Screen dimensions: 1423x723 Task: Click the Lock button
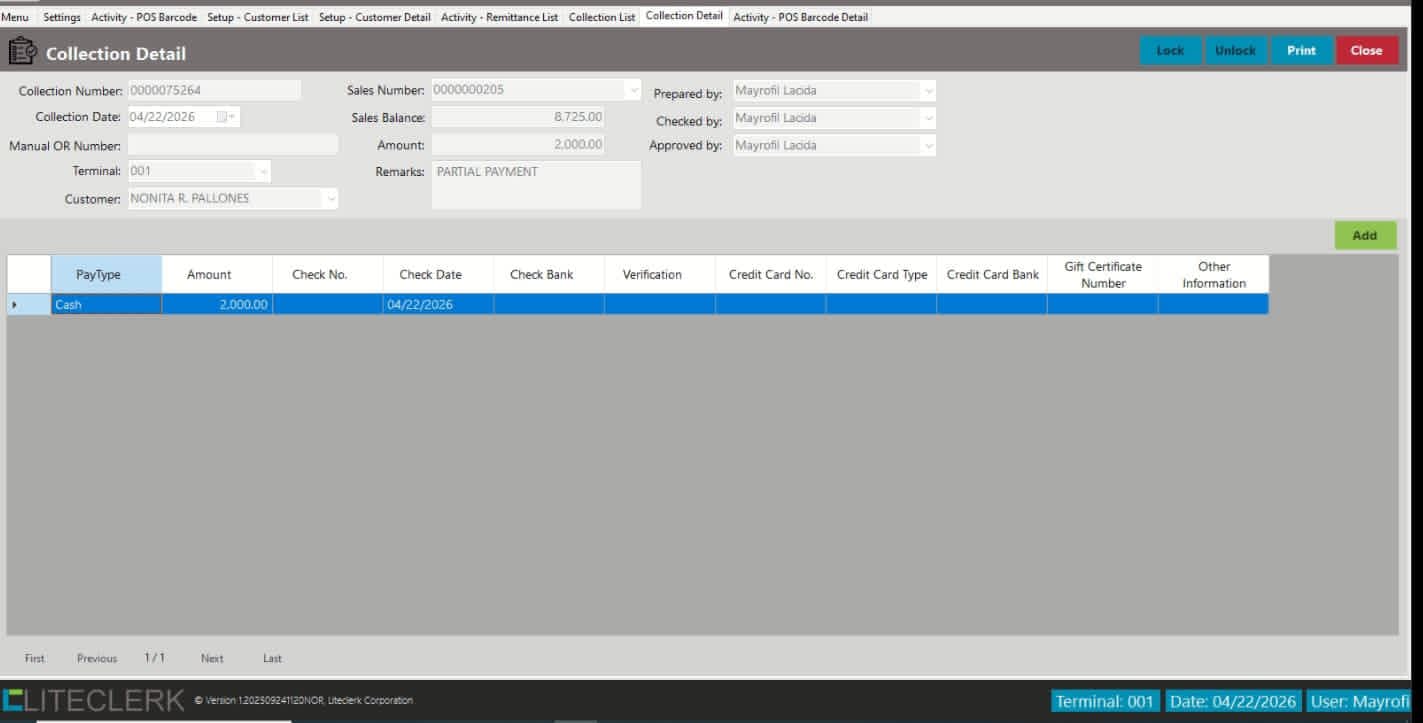[x=1170, y=51]
